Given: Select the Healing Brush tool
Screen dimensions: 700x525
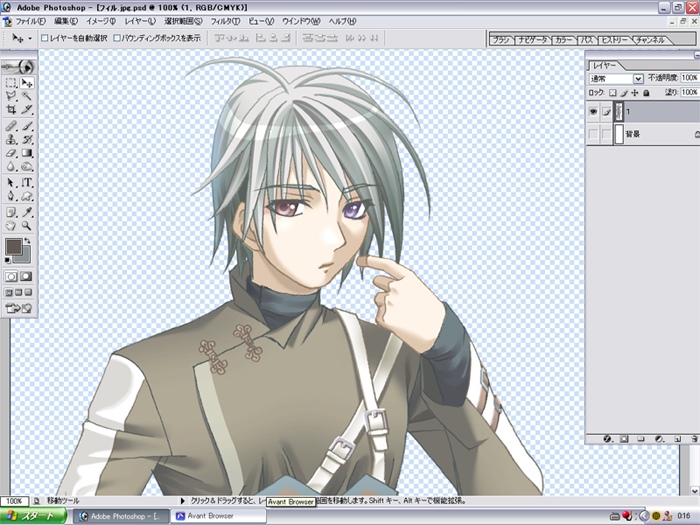Looking at the screenshot, I should coord(11,126).
